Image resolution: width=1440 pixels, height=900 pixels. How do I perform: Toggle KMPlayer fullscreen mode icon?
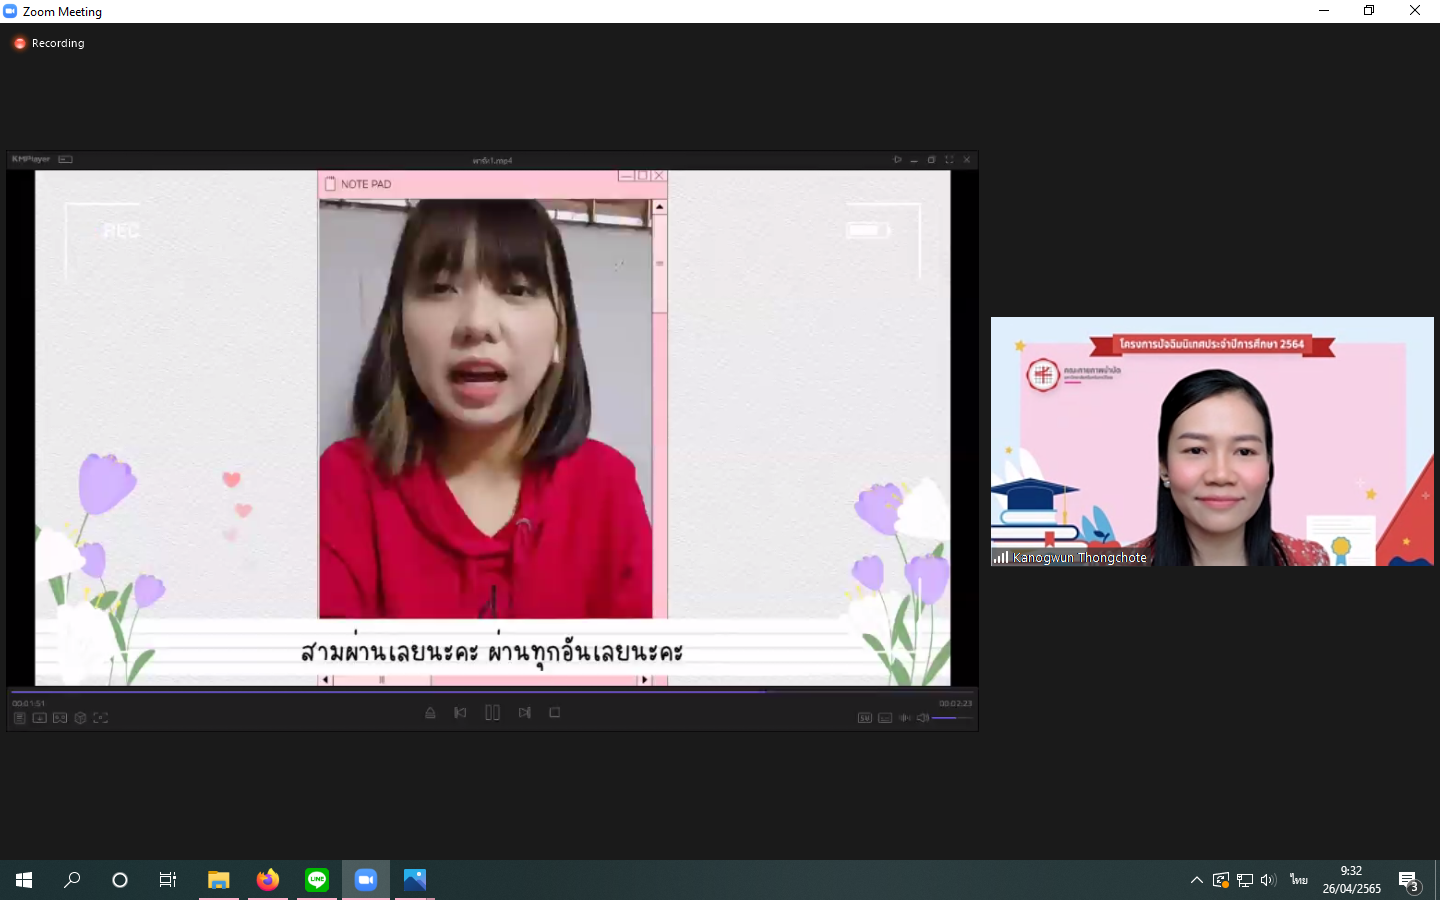click(x=949, y=160)
